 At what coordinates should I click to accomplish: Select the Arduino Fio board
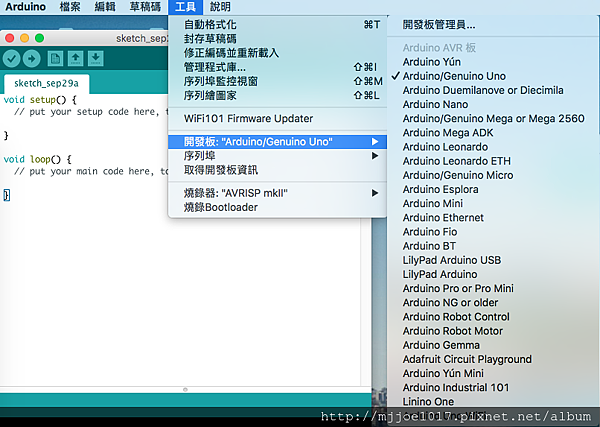(x=493, y=231)
